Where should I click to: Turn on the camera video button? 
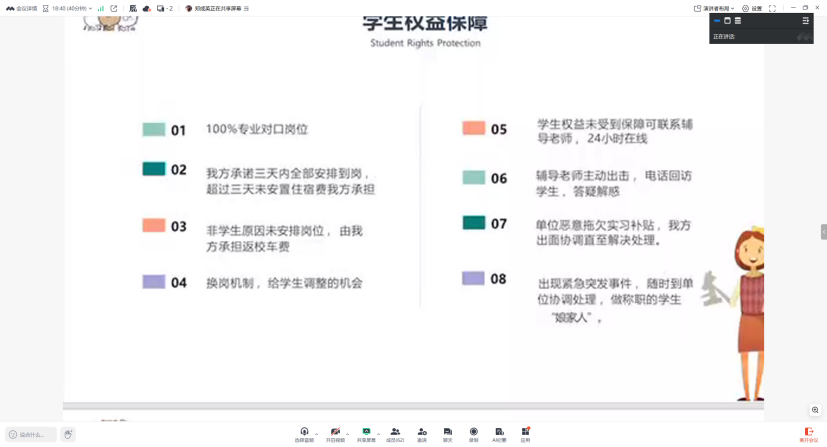(x=335, y=433)
